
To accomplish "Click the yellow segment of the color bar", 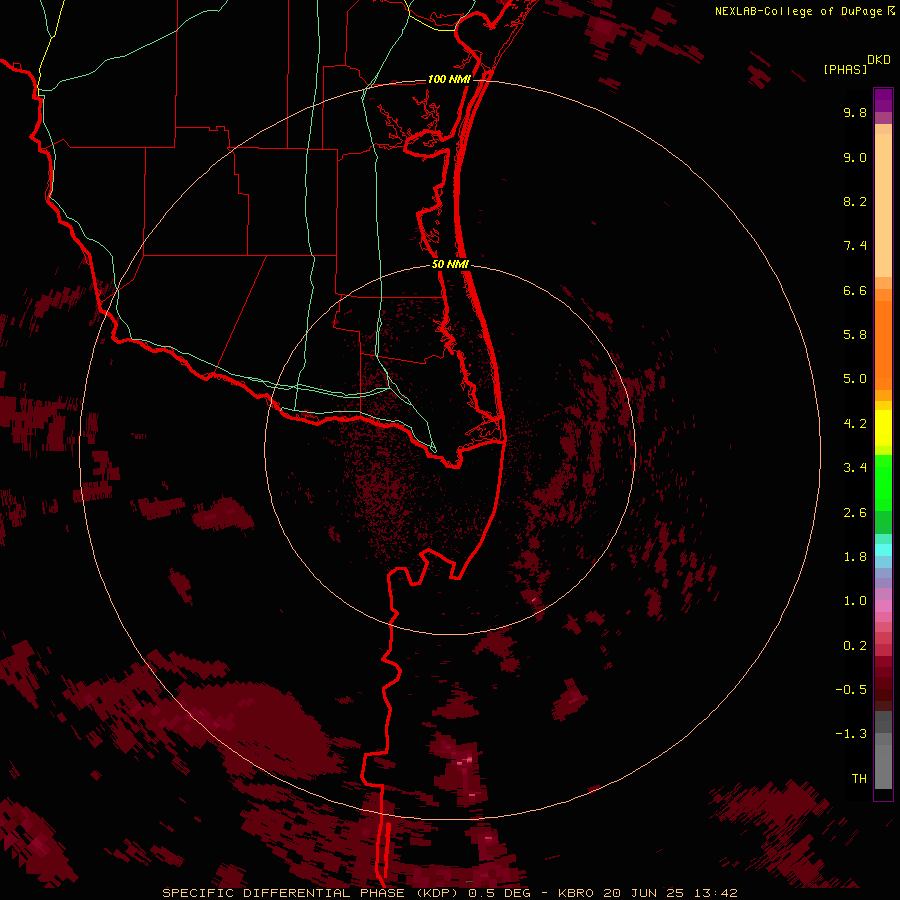I will click(883, 428).
